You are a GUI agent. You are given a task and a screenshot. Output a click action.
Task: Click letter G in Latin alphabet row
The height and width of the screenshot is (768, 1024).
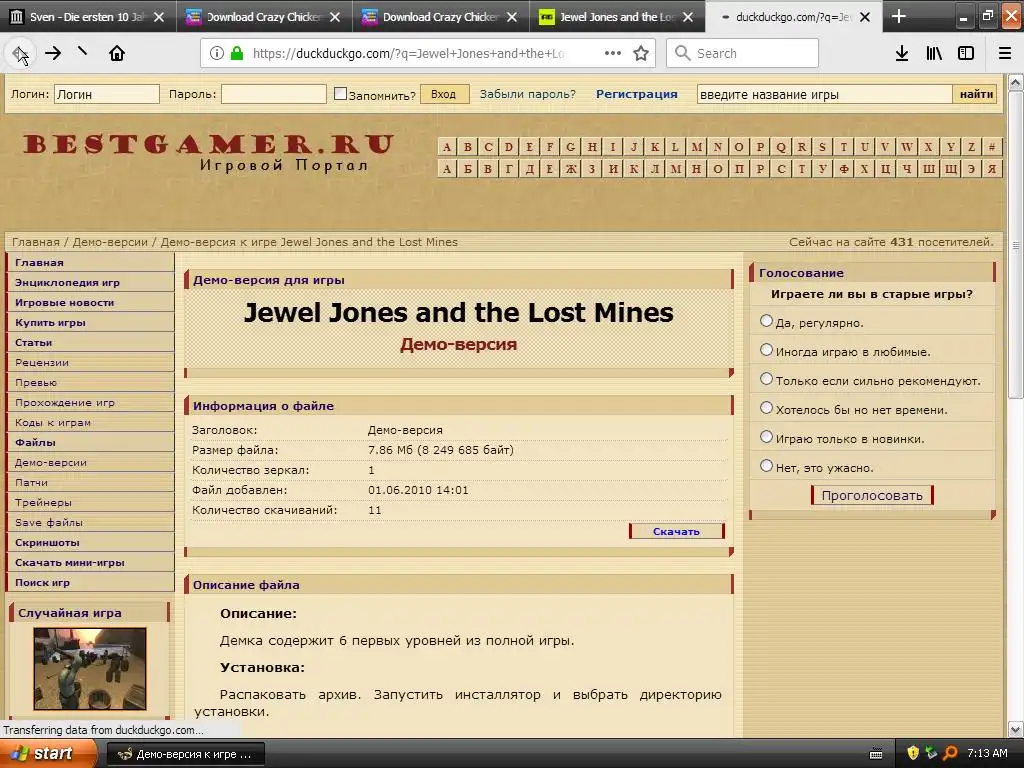coord(571,147)
